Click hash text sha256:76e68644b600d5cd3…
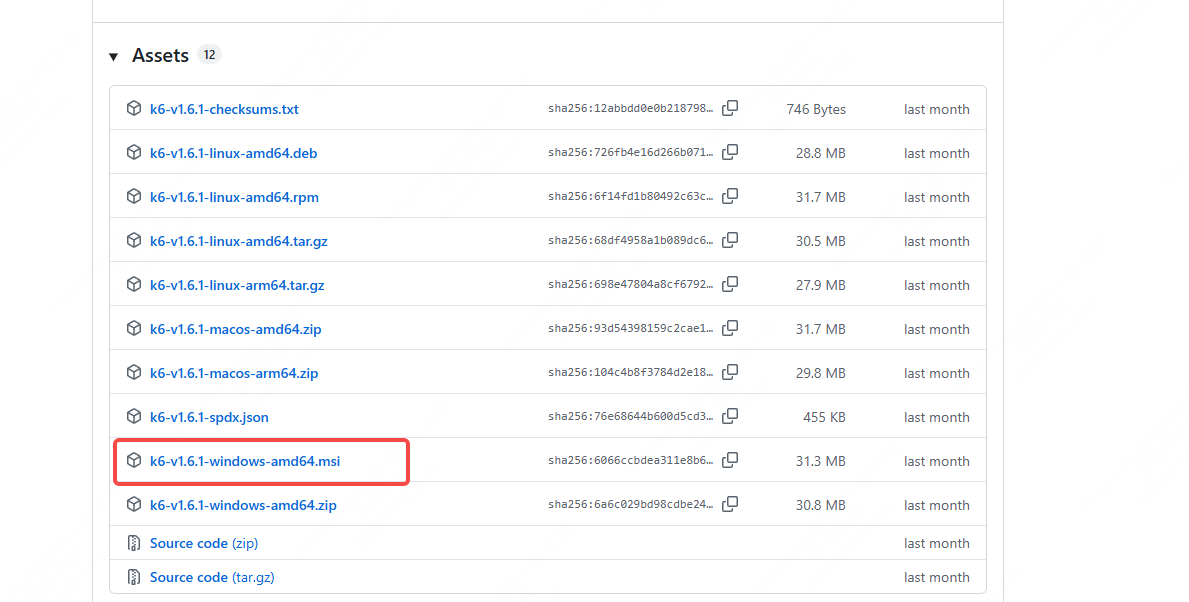 tap(631, 416)
